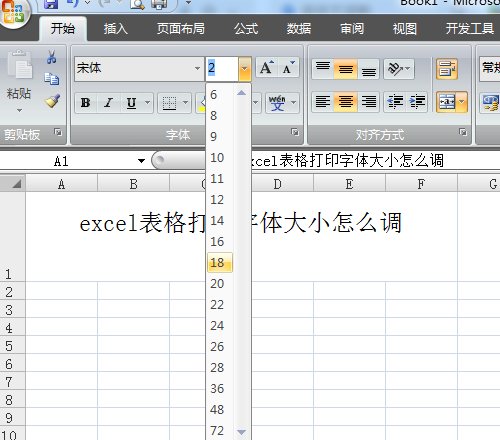Customize quick access toolbar dropdown
Viewport: 500px width, 440px height.
pos(189,3)
